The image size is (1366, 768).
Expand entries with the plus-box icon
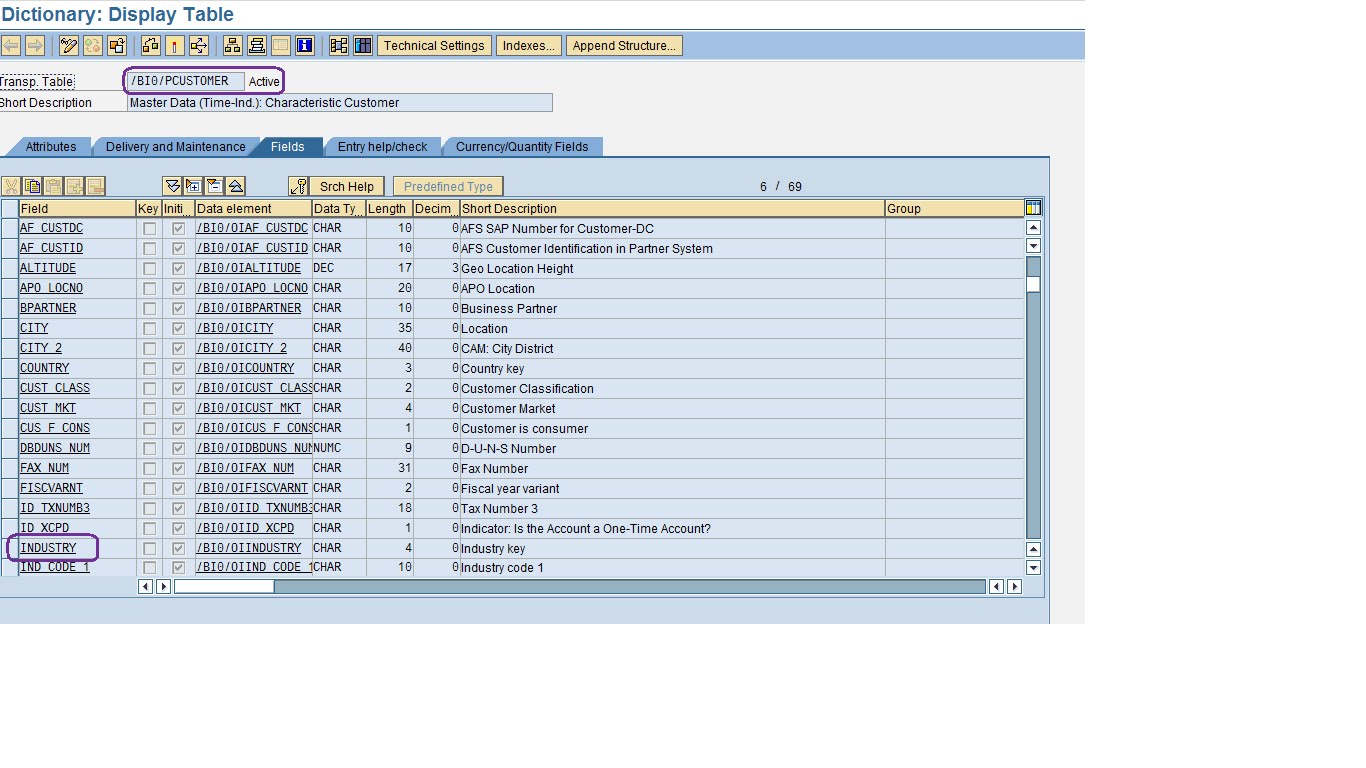click(194, 186)
